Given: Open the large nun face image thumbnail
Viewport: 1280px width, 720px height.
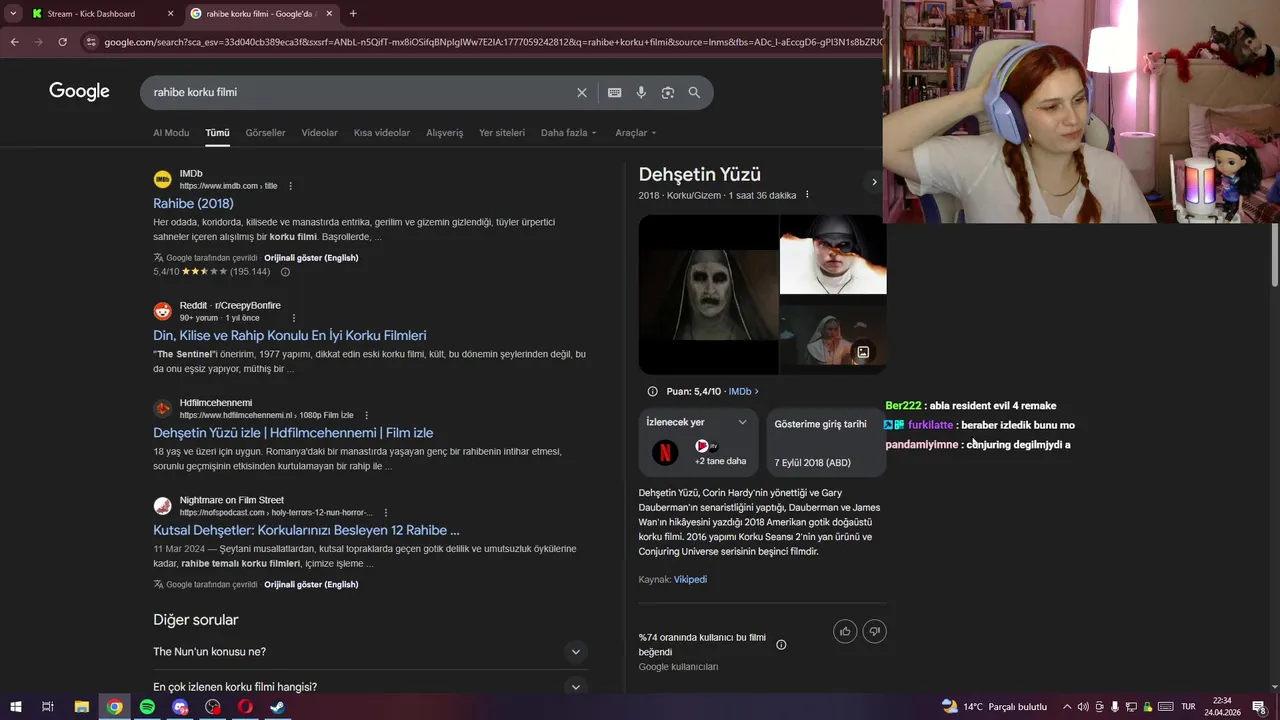Looking at the screenshot, I should coord(708,294).
